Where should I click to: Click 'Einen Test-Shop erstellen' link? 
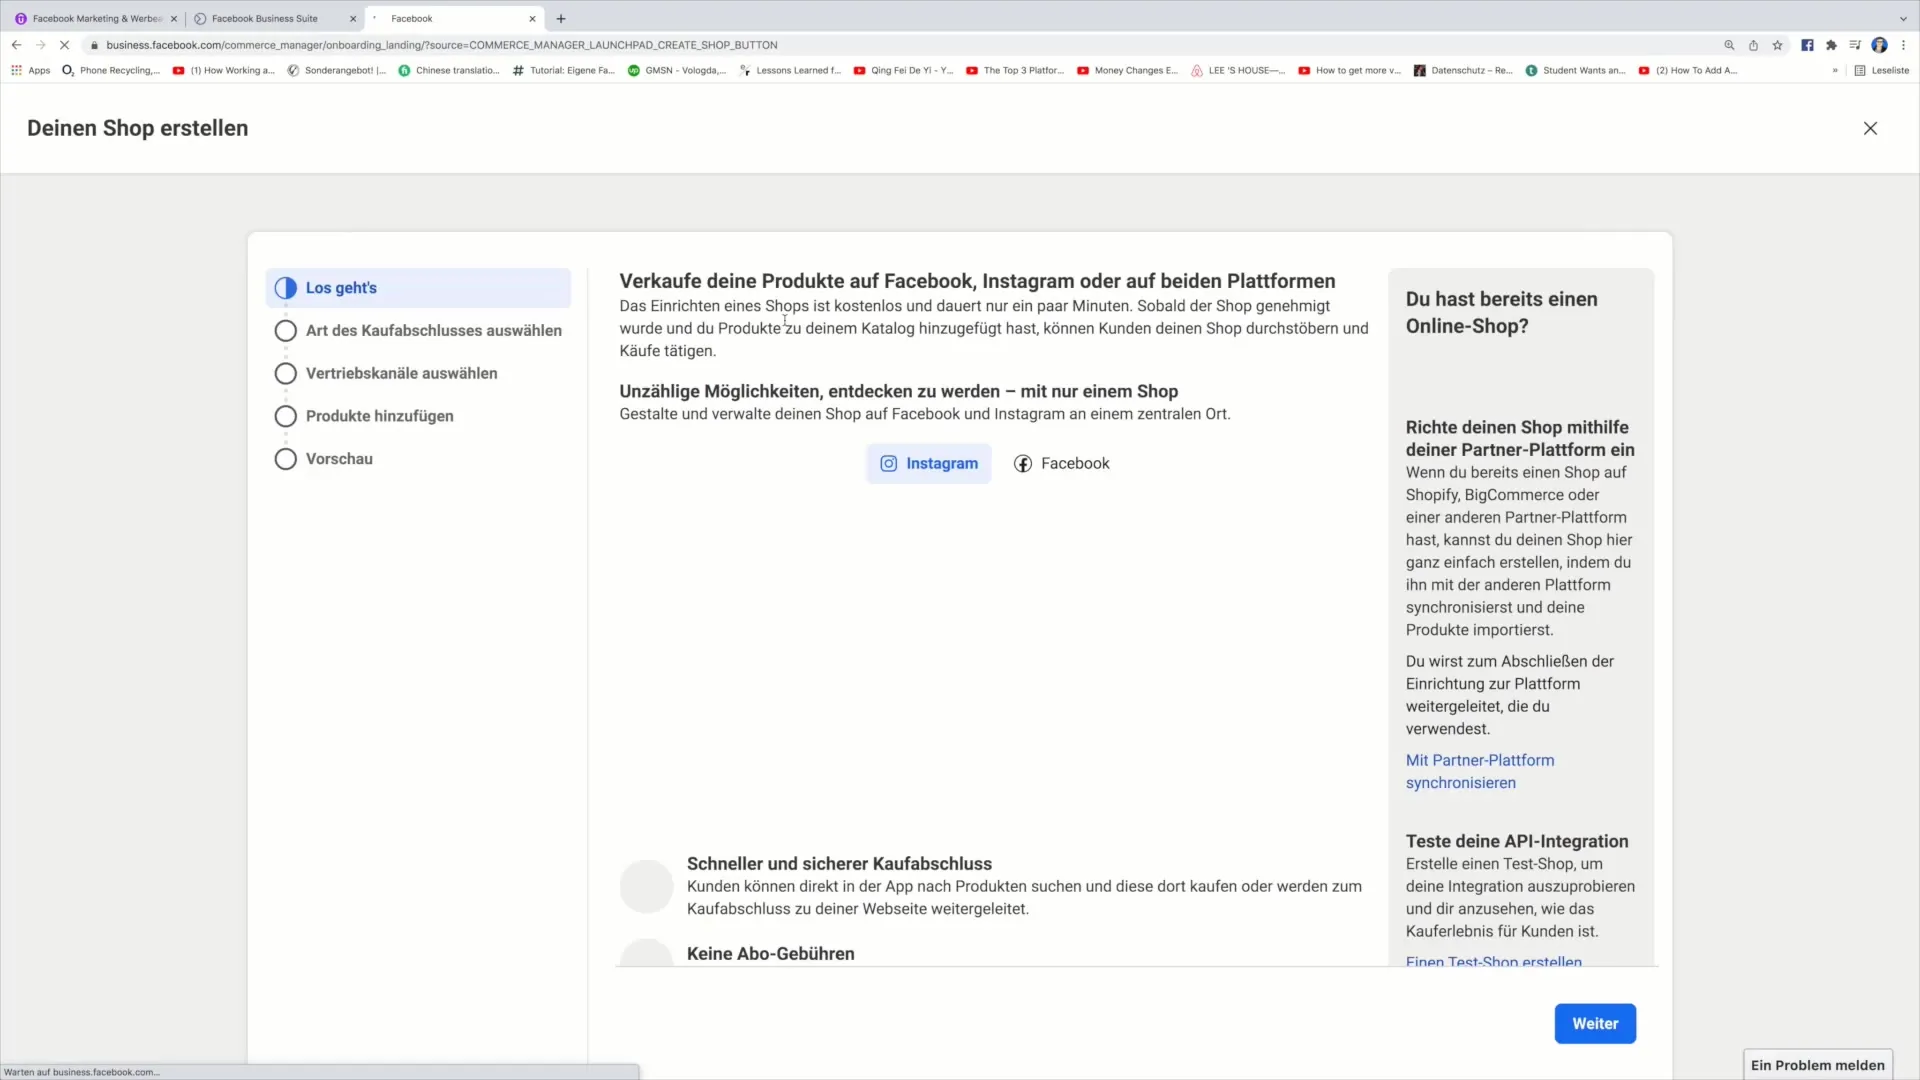point(1494,961)
